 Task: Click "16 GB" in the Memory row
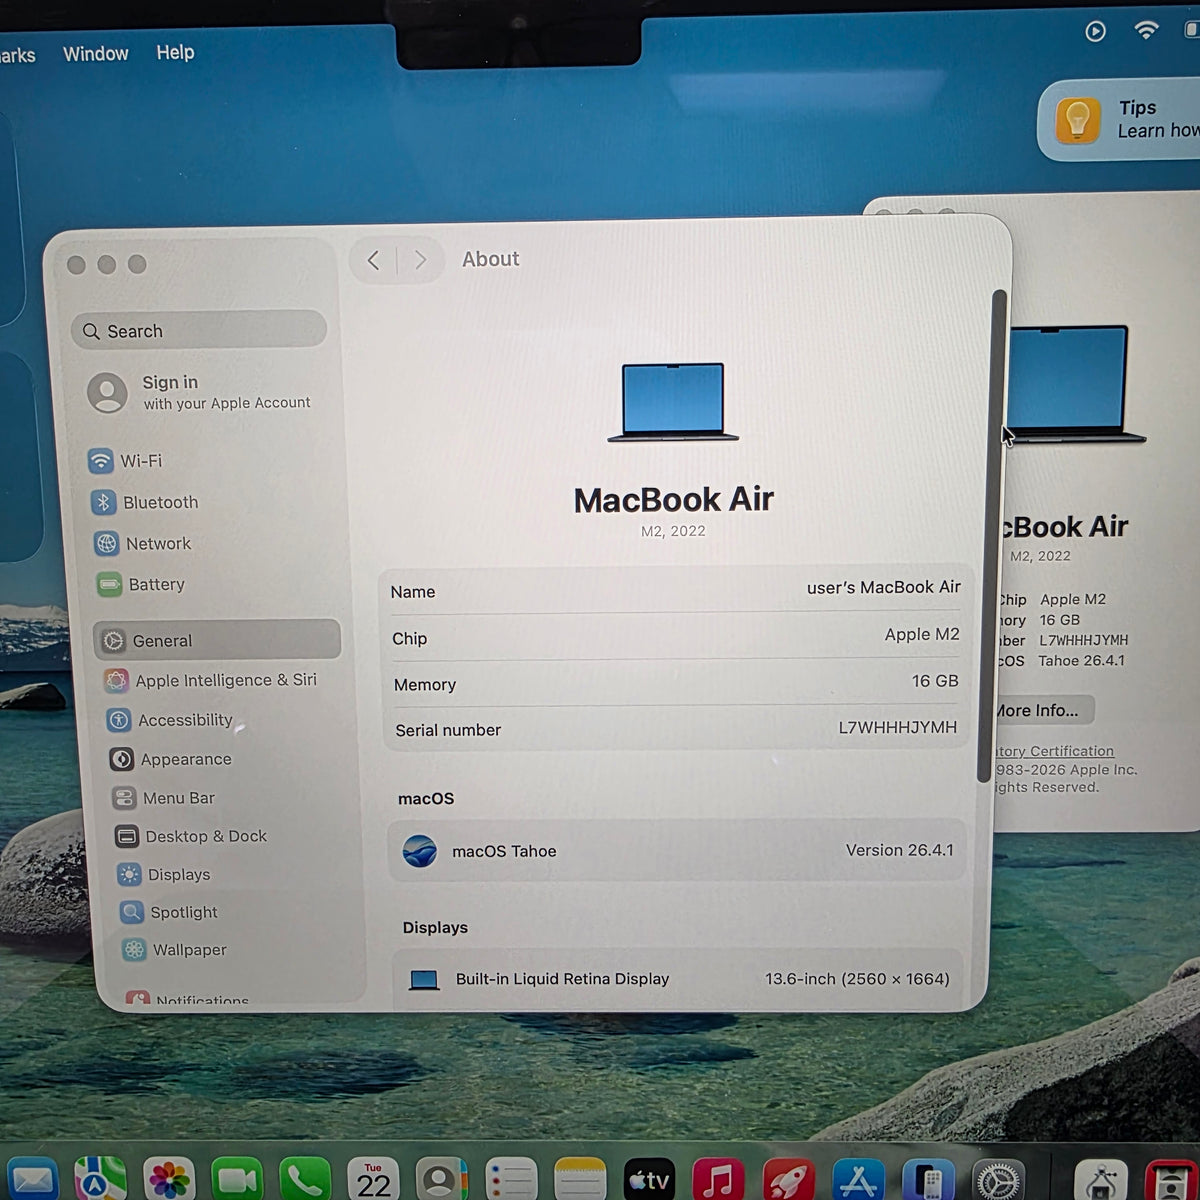pyautogui.click(x=935, y=681)
